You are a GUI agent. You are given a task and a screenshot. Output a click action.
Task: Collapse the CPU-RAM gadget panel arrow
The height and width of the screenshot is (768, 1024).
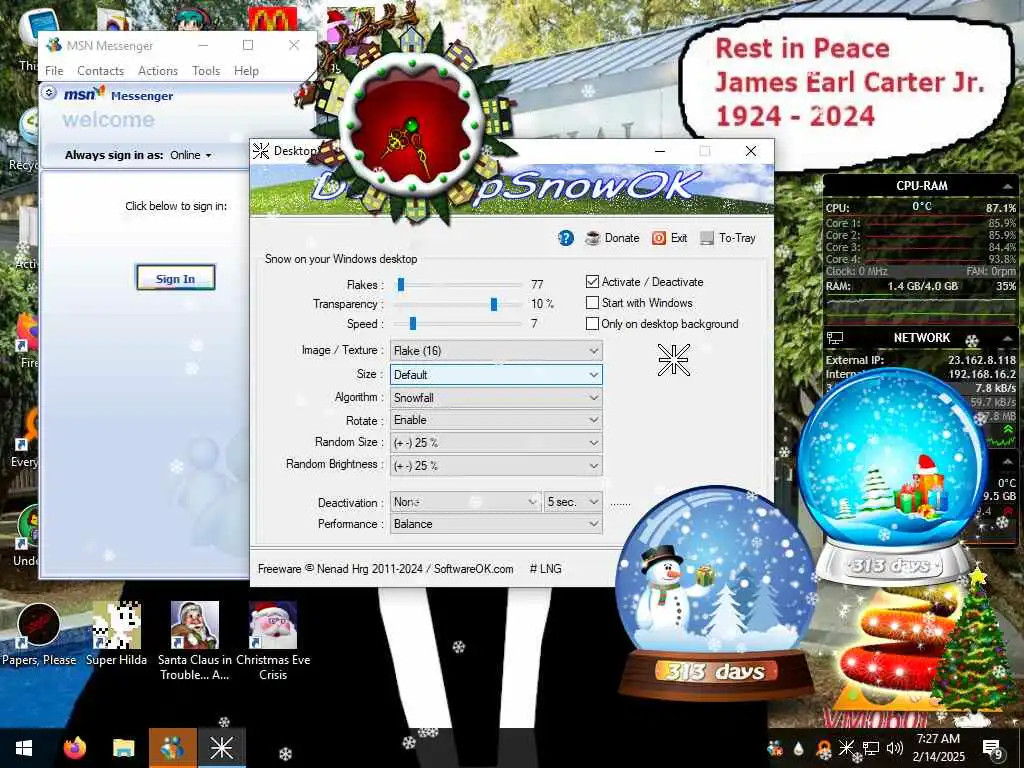[x=1008, y=186]
